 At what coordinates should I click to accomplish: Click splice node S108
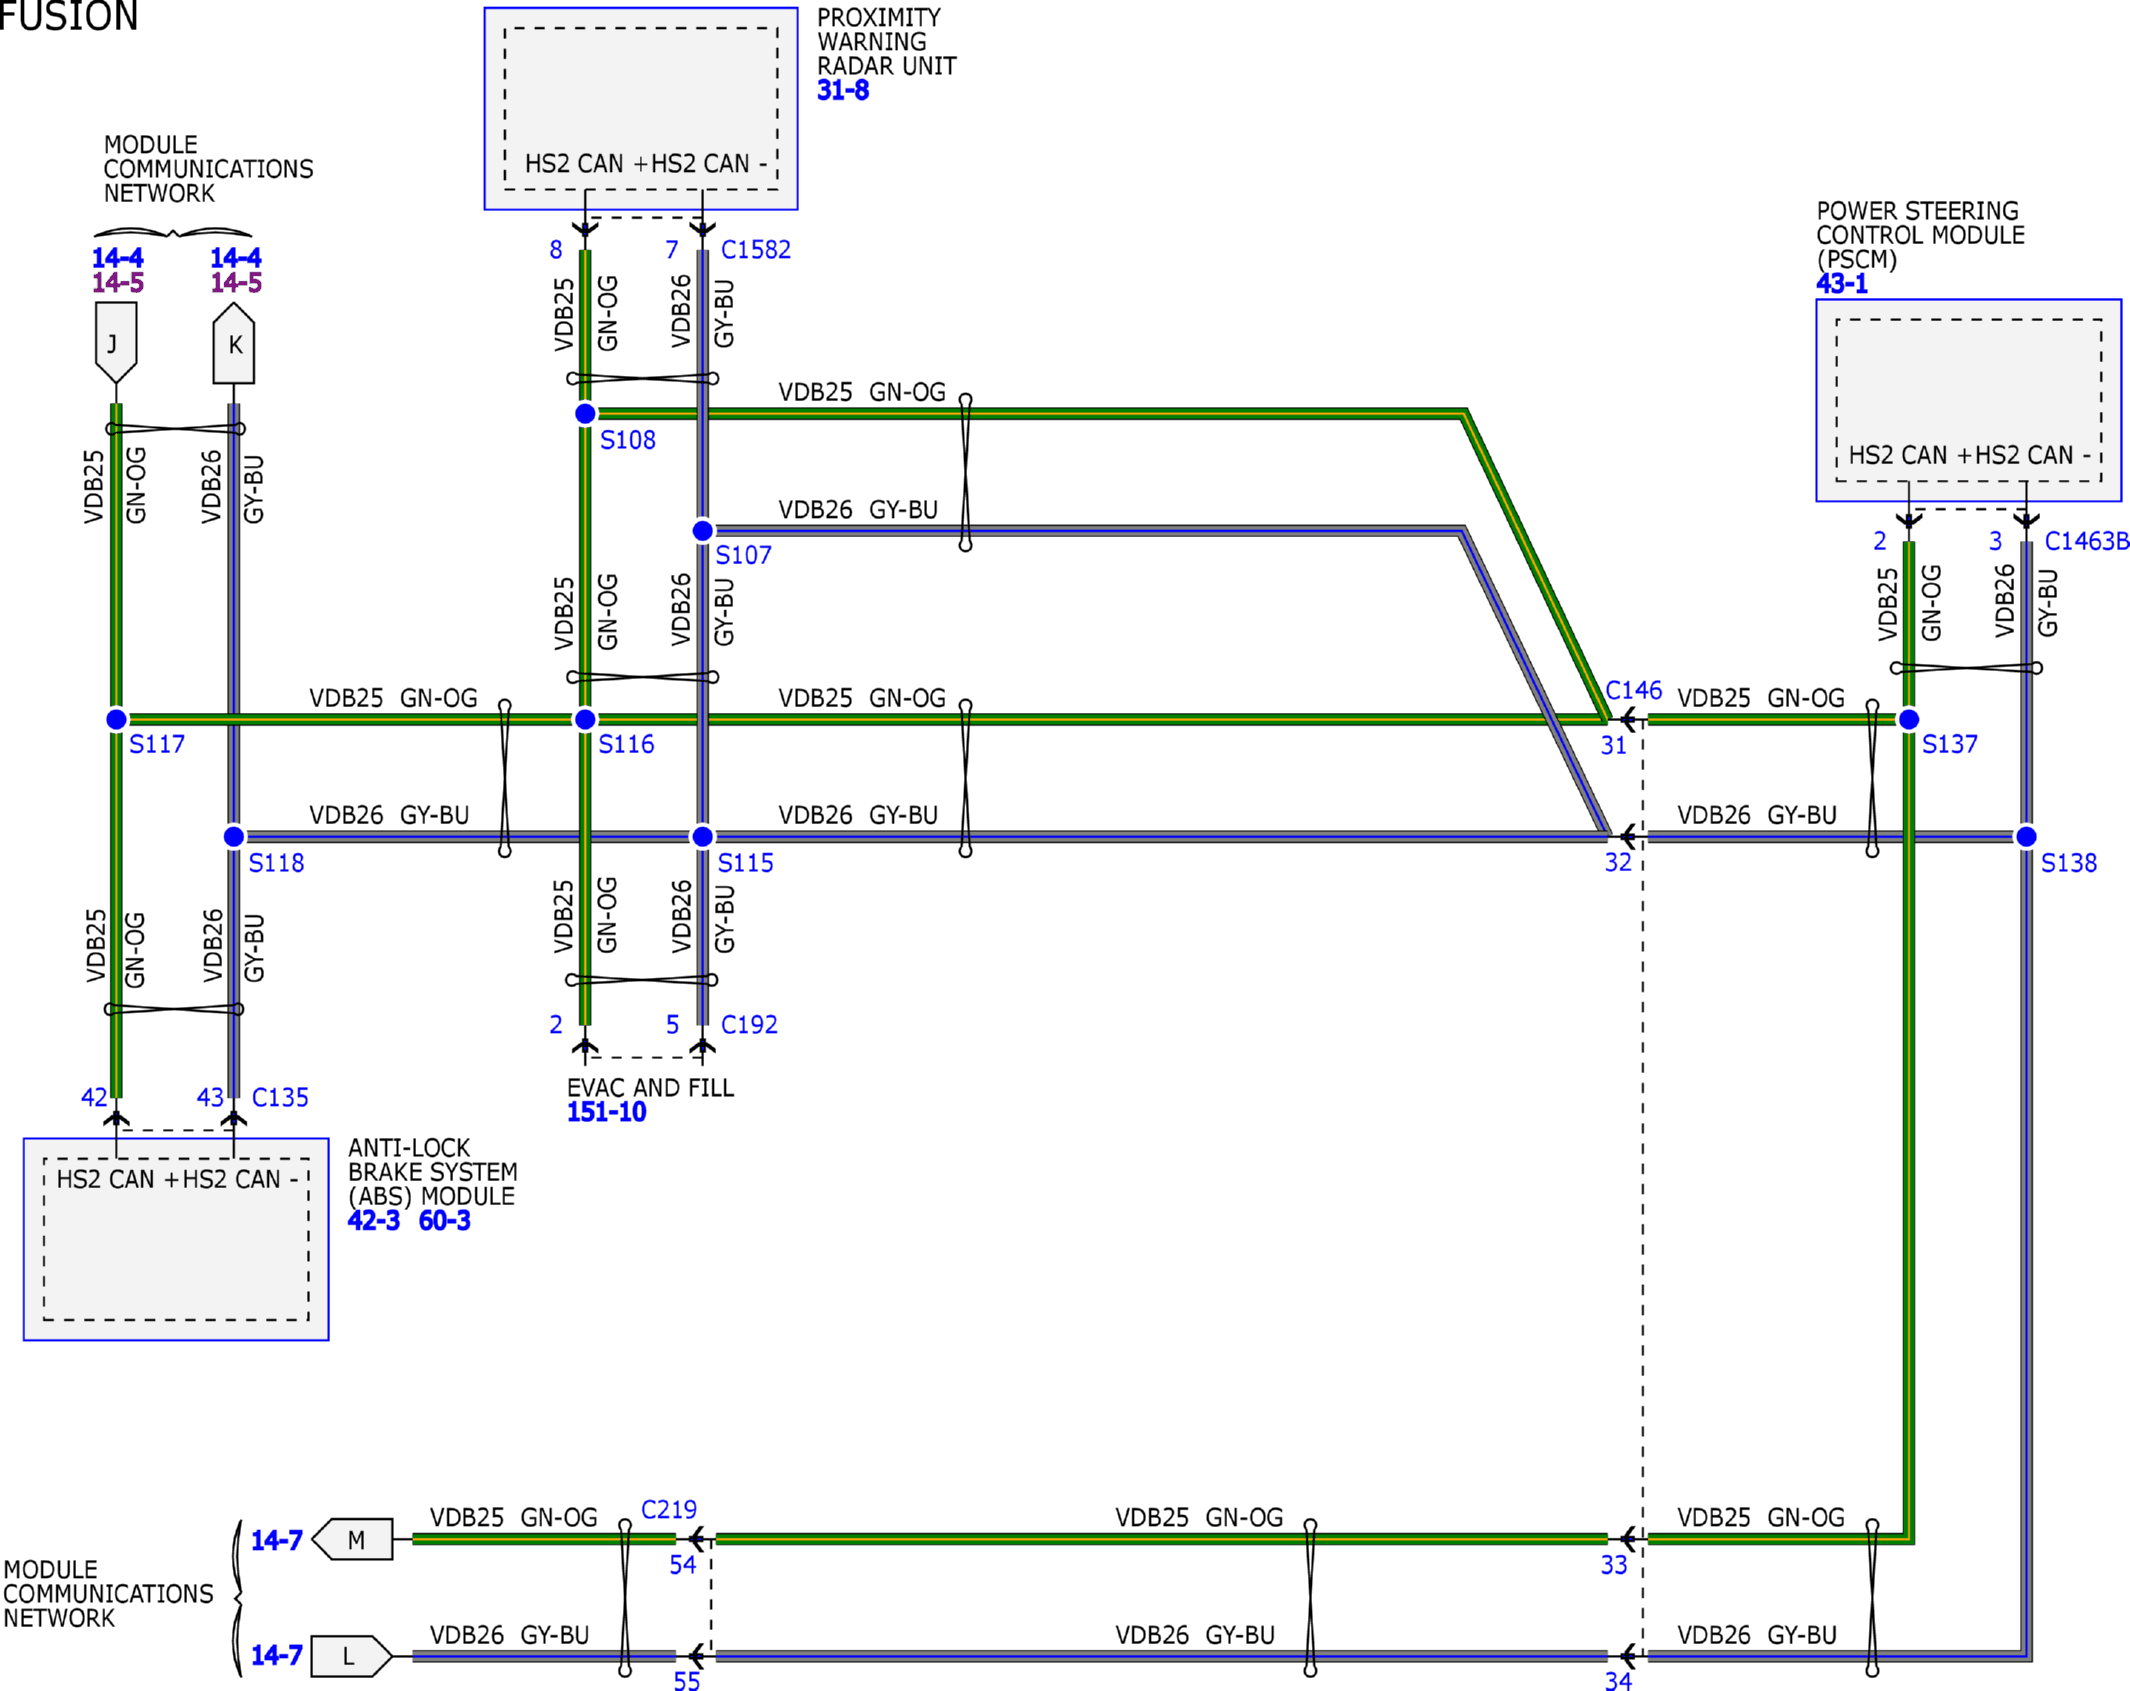point(585,413)
